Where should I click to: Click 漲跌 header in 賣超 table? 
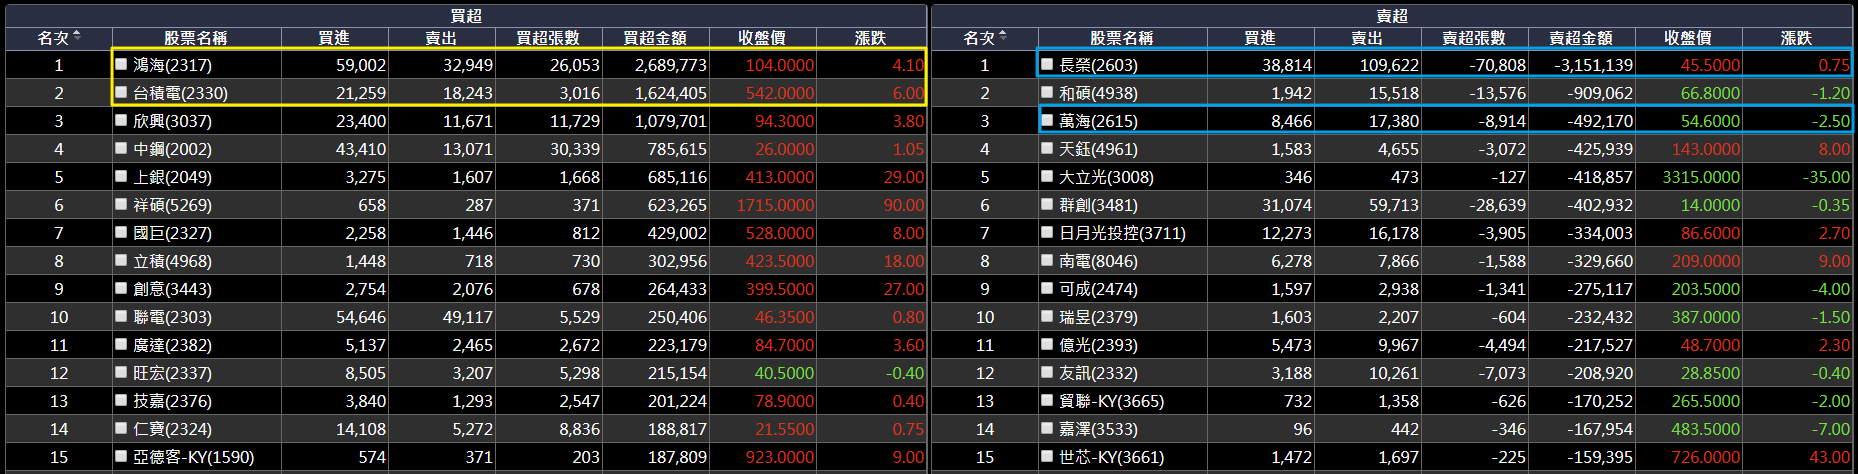coord(1797,38)
